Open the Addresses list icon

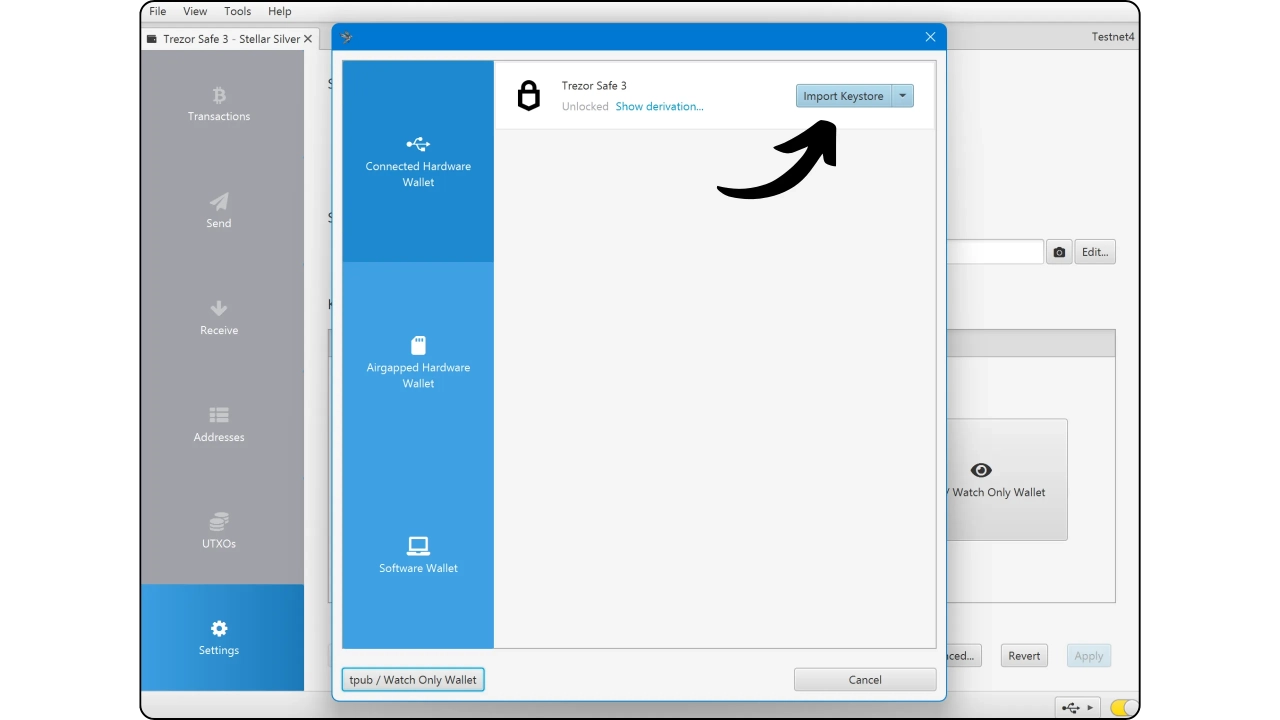pyautogui.click(x=219, y=415)
